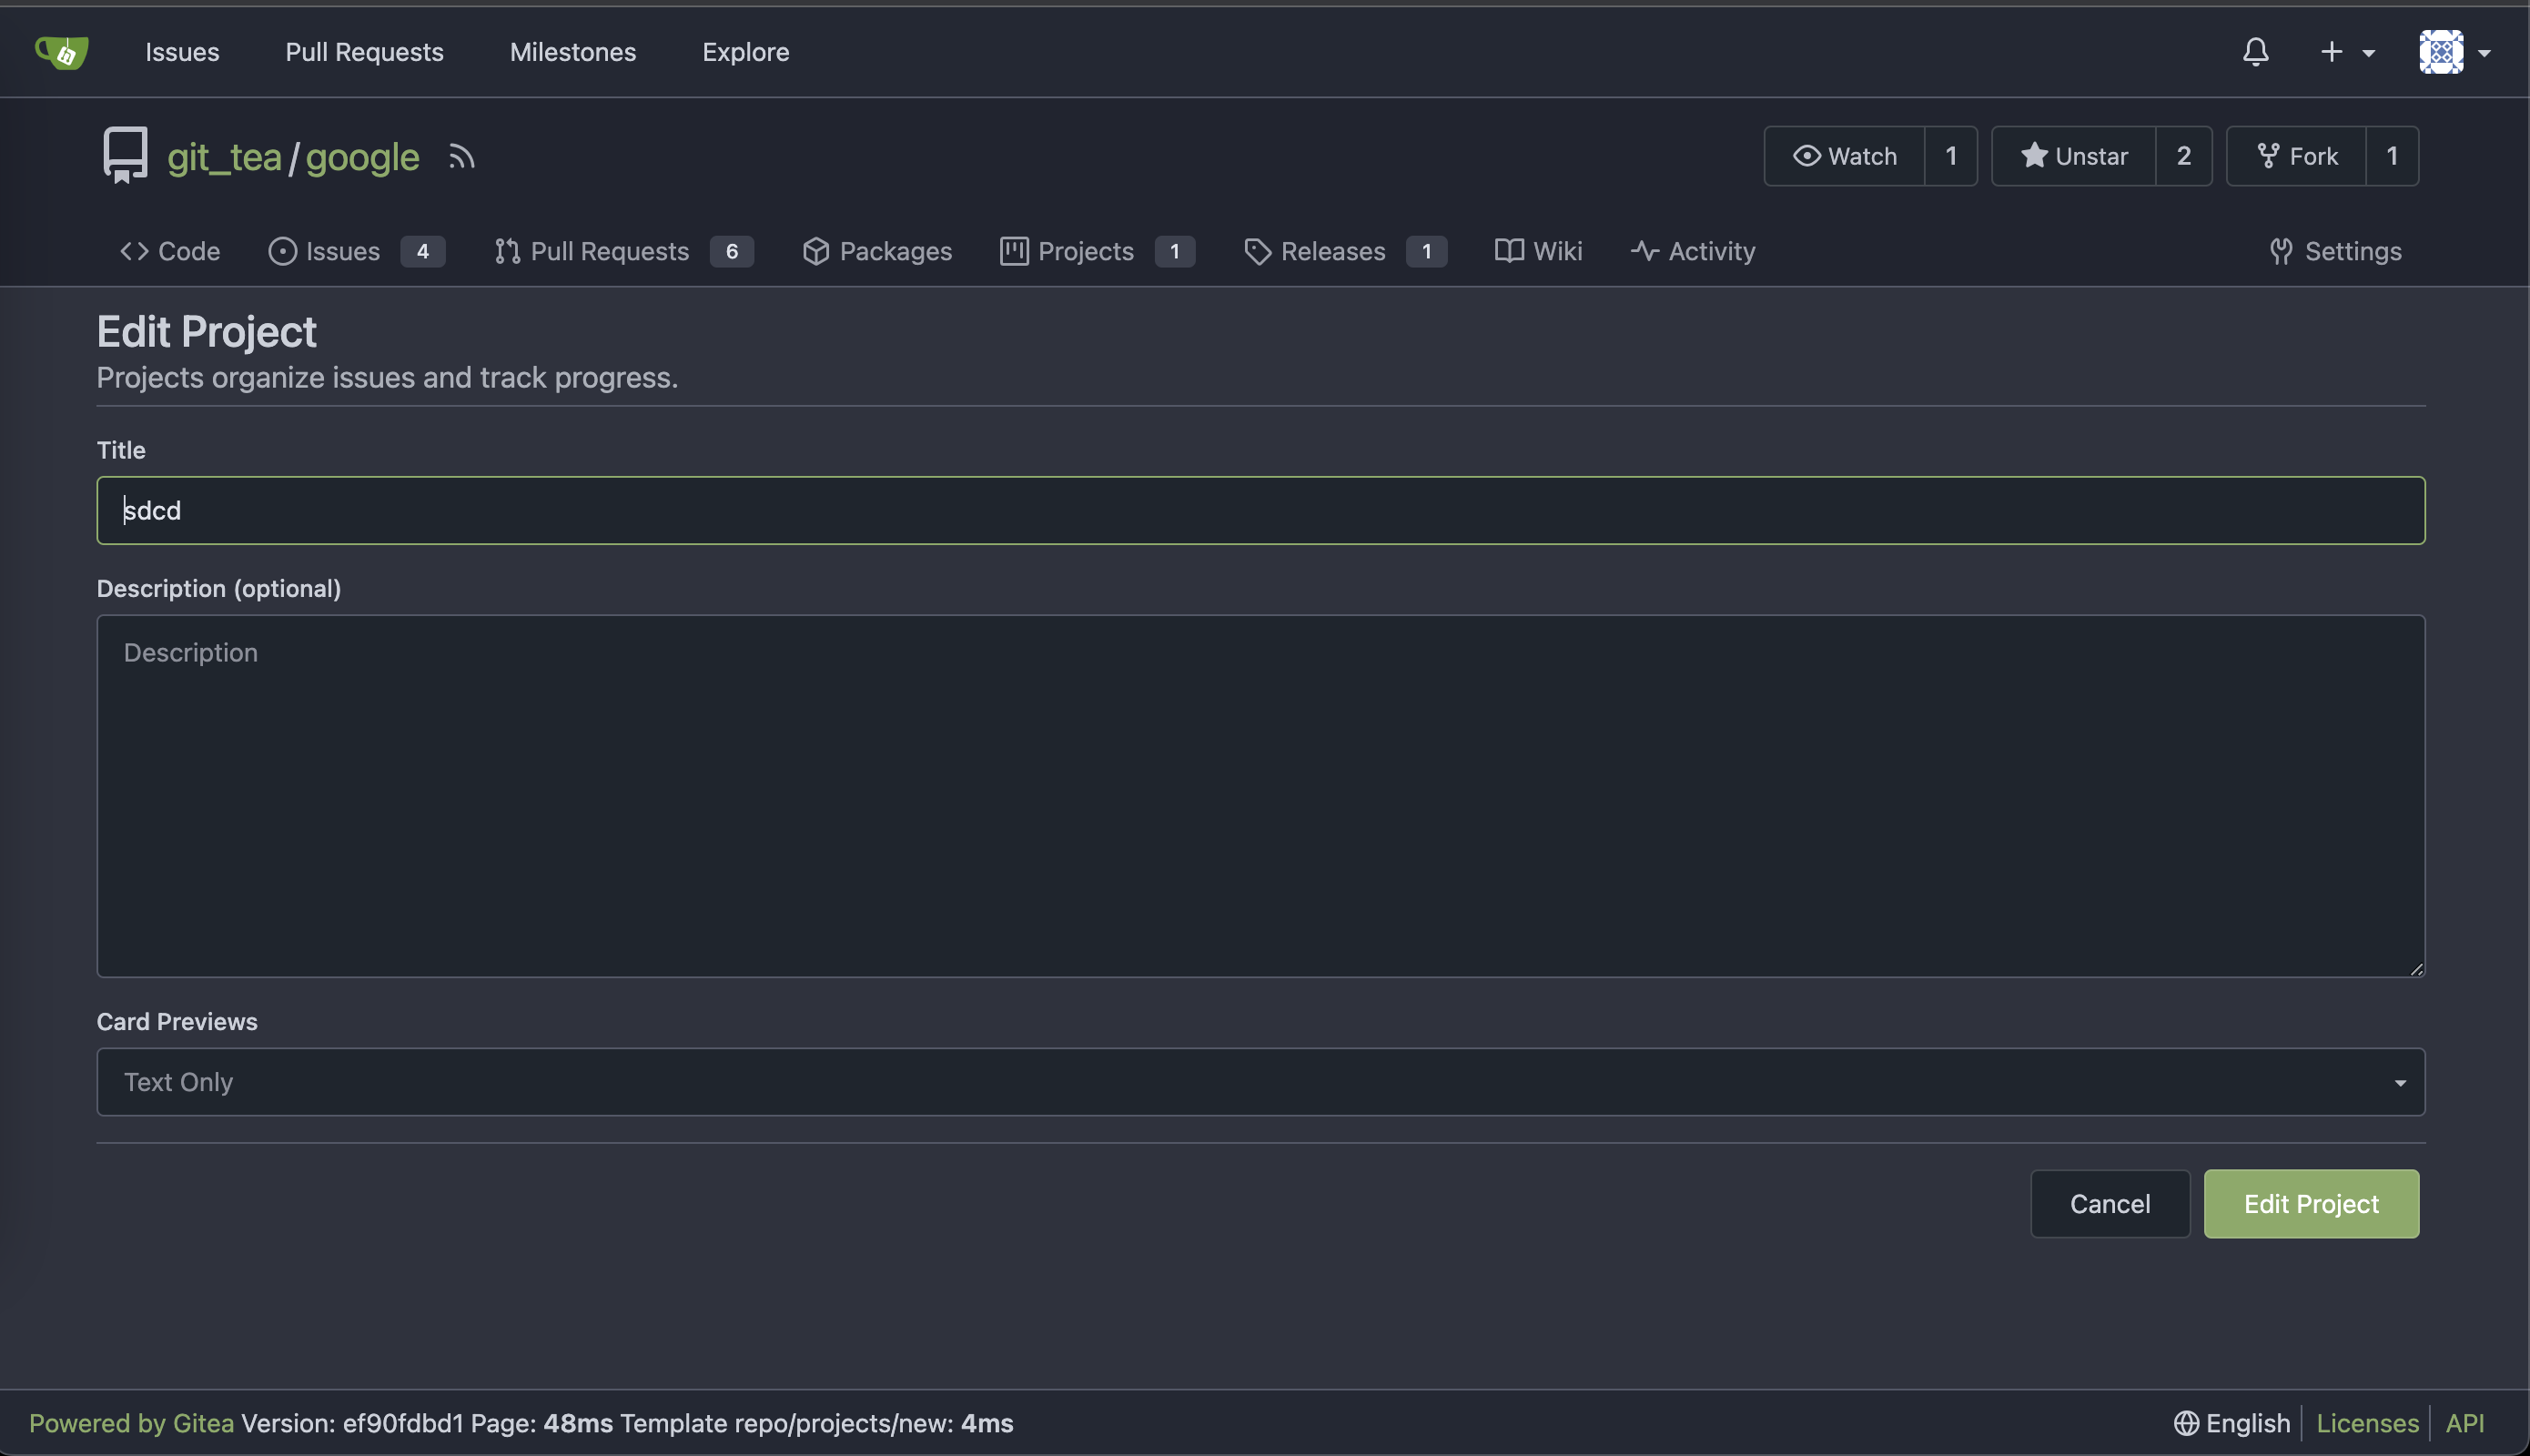Open the Projects tab

point(1097,251)
